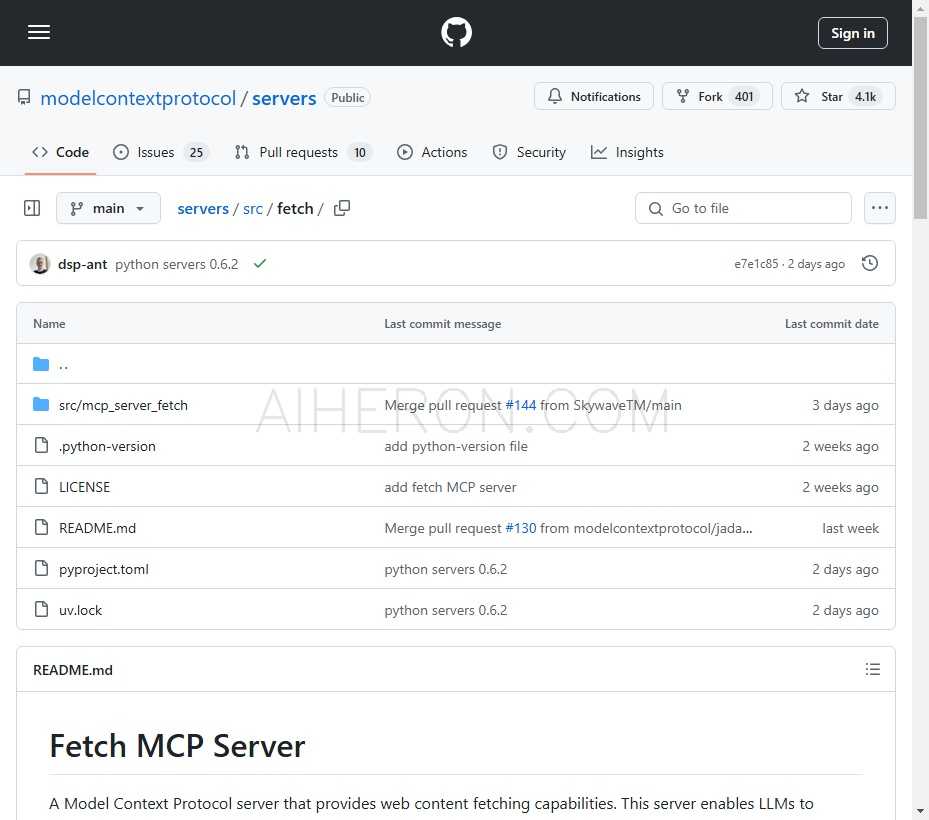View the green check status details

point(260,264)
